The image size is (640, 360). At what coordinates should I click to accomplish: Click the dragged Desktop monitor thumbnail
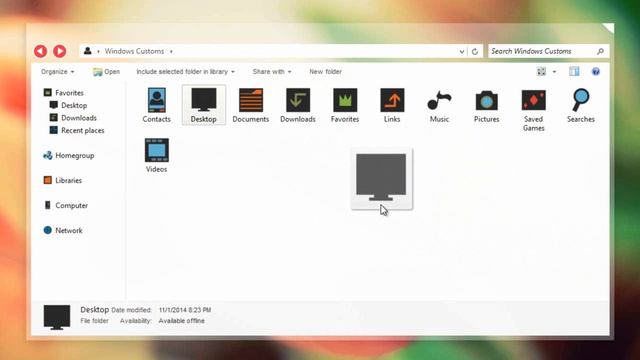click(382, 179)
